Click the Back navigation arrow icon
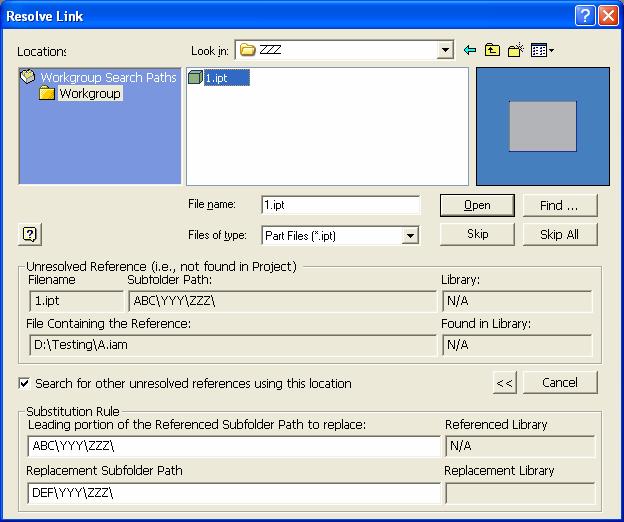The width and height of the screenshot is (624, 522). pyautogui.click(x=471, y=50)
